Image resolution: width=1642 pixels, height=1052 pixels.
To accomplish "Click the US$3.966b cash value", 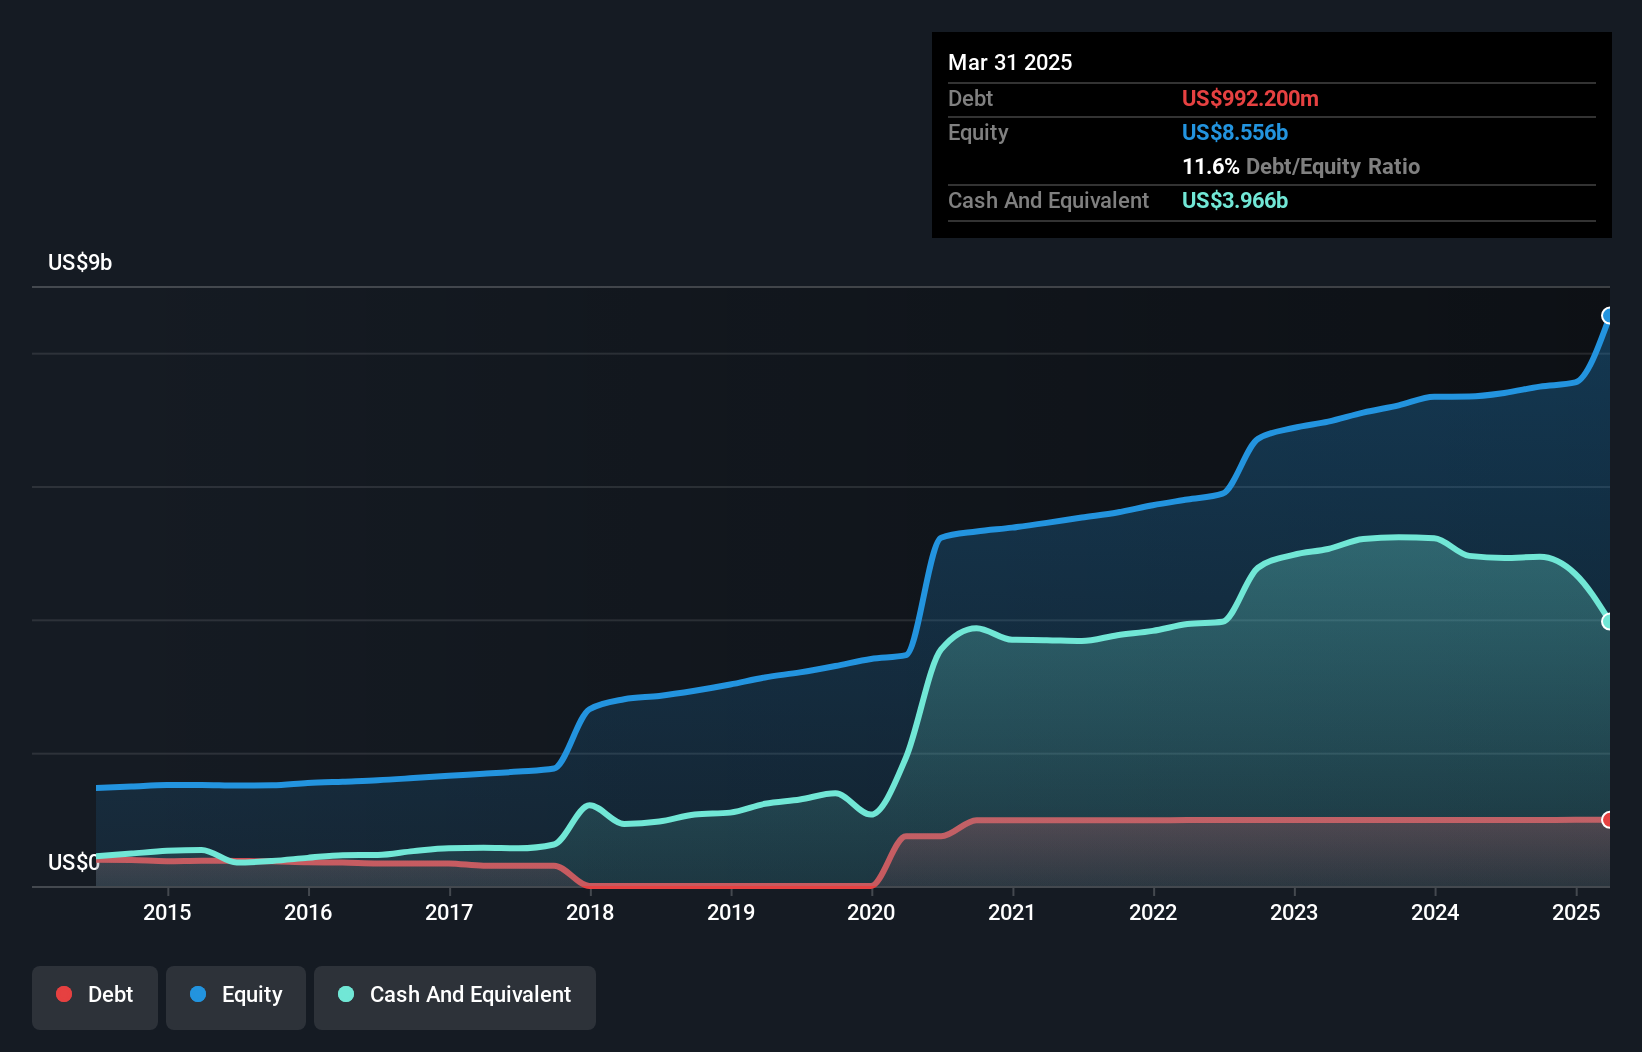I will coord(1235,200).
